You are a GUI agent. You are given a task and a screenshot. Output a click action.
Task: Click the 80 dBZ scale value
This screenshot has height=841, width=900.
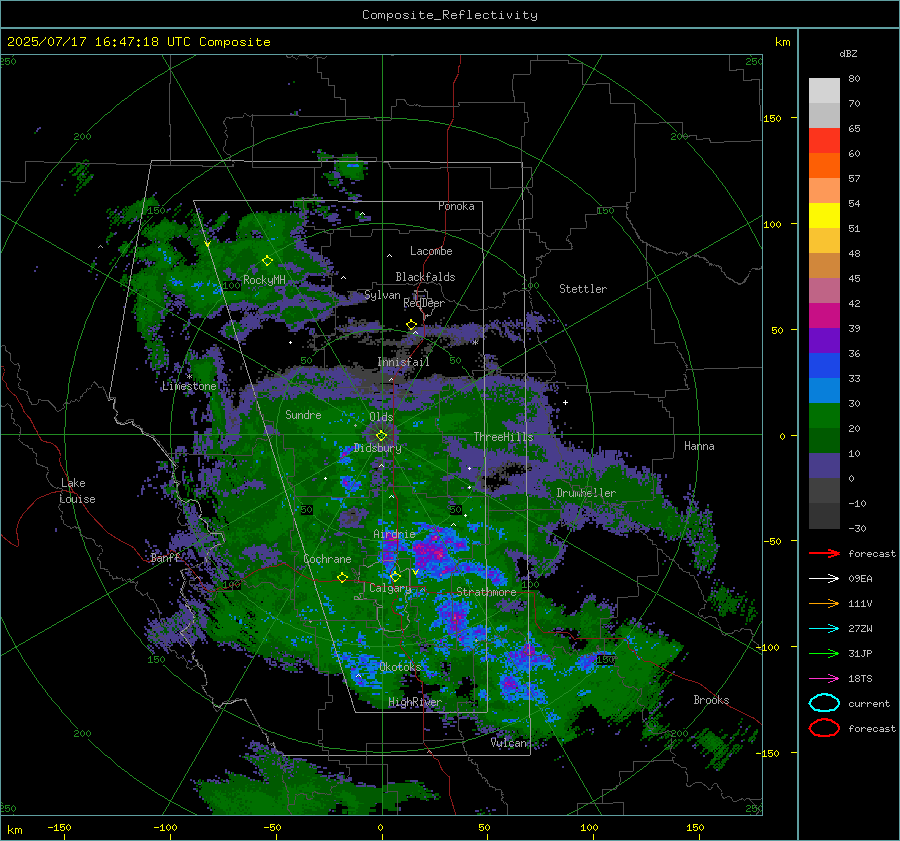854,79
